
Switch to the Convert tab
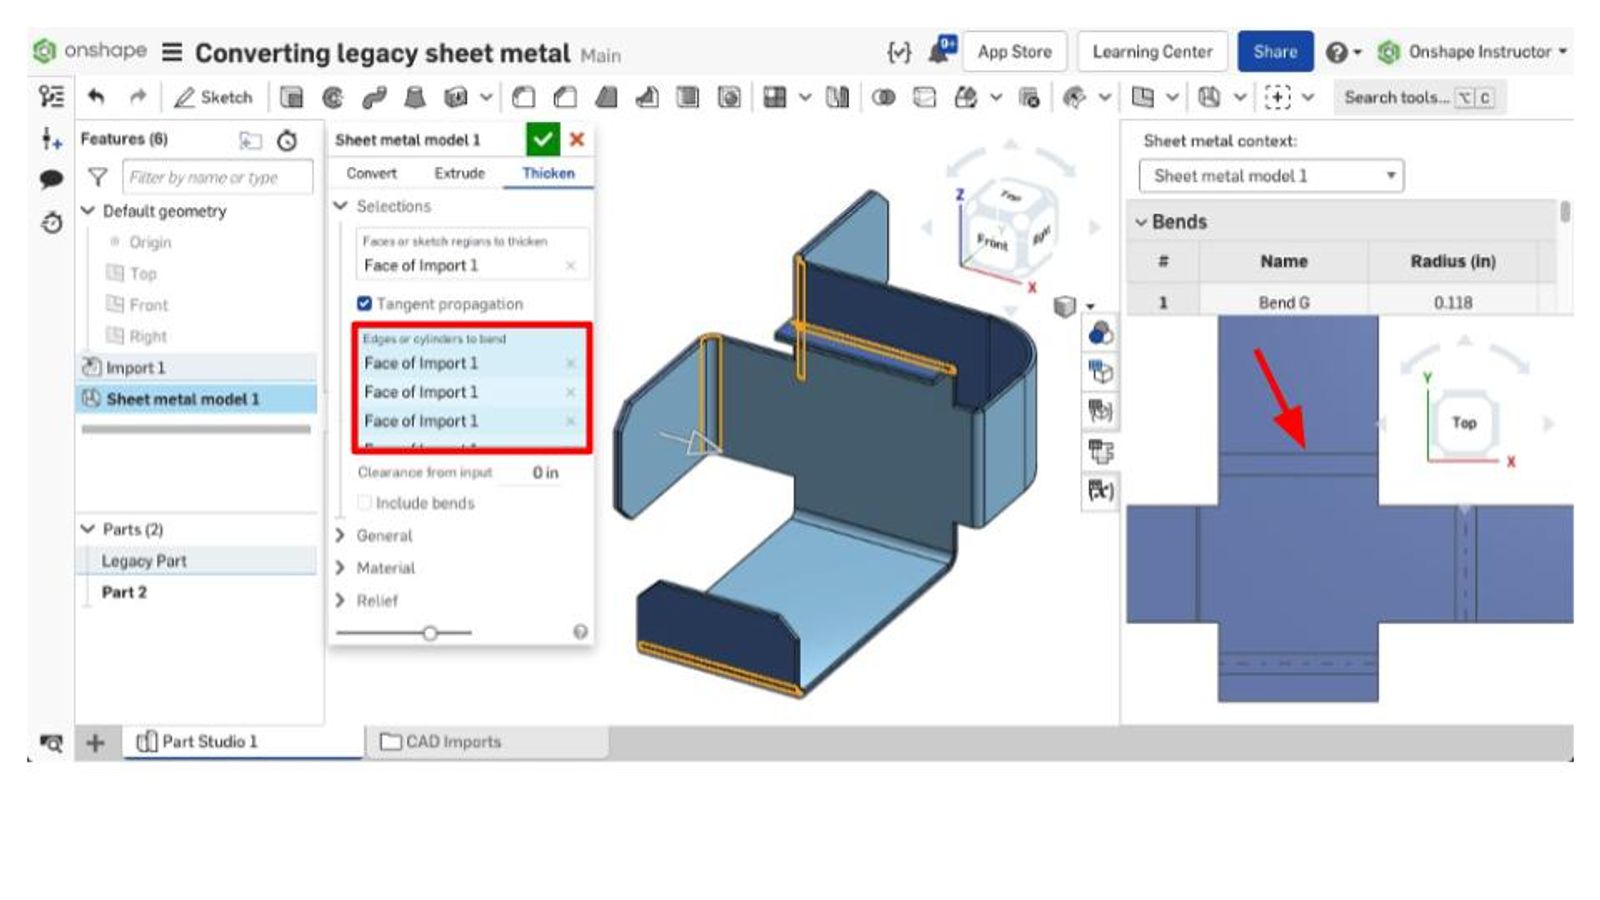click(371, 173)
